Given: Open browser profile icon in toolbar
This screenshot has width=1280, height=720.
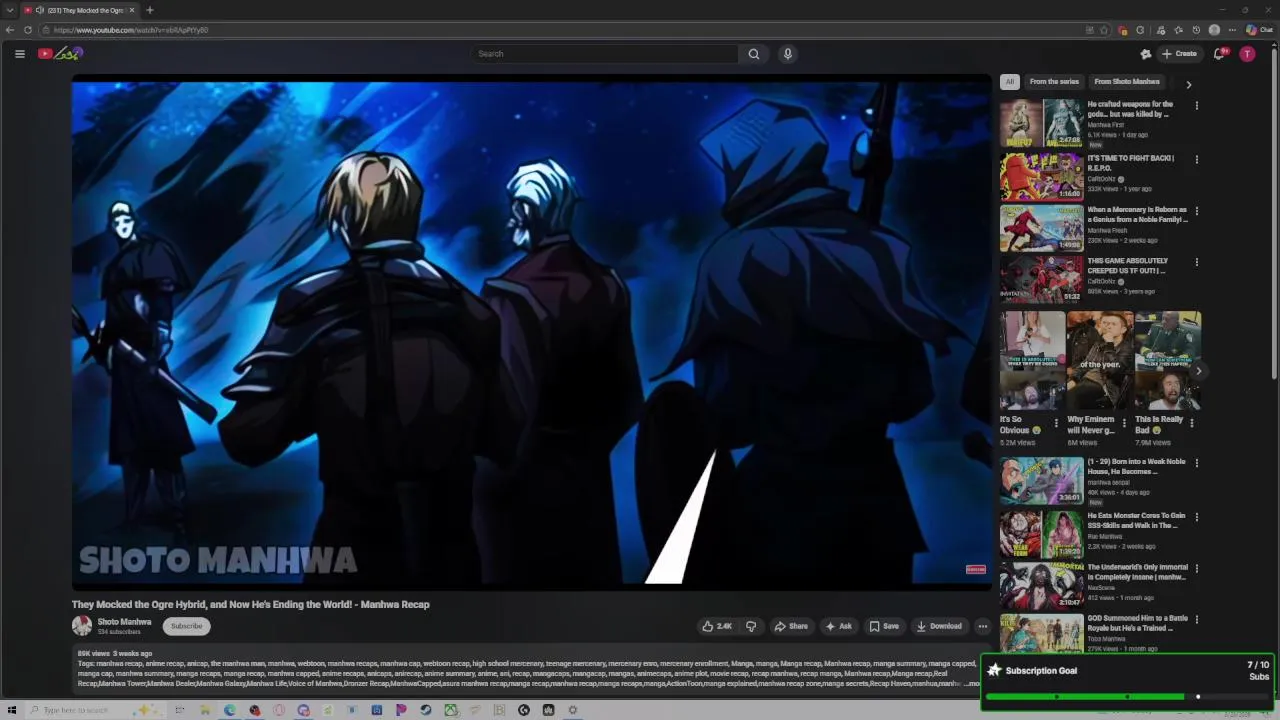Looking at the screenshot, I should point(1214,30).
